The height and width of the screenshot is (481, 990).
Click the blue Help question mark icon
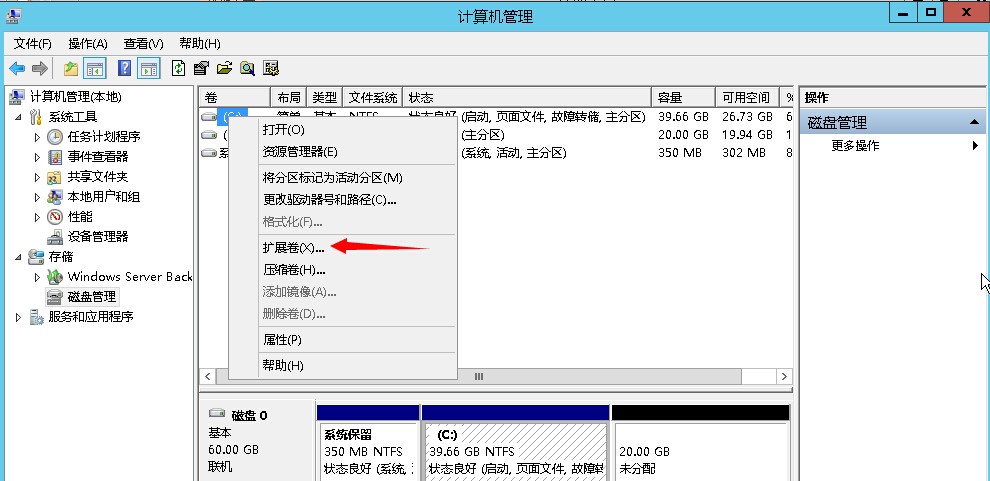(124, 68)
